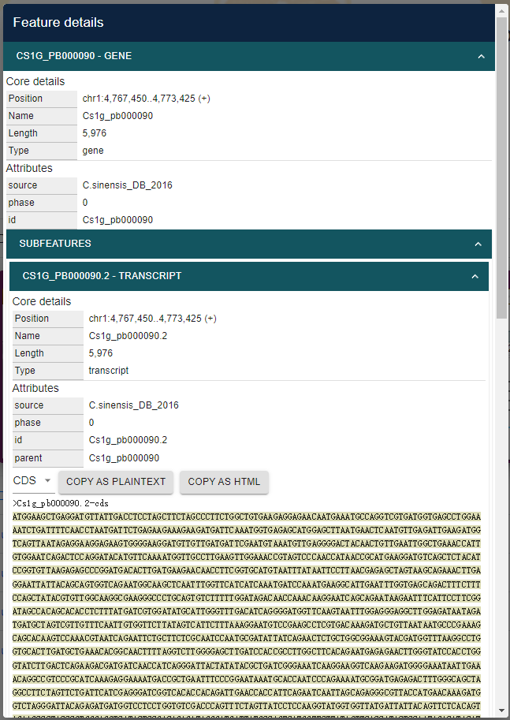510x720 pixels.
Task: Click the 'Feature details' dialog title
Action: coord(58,22)
